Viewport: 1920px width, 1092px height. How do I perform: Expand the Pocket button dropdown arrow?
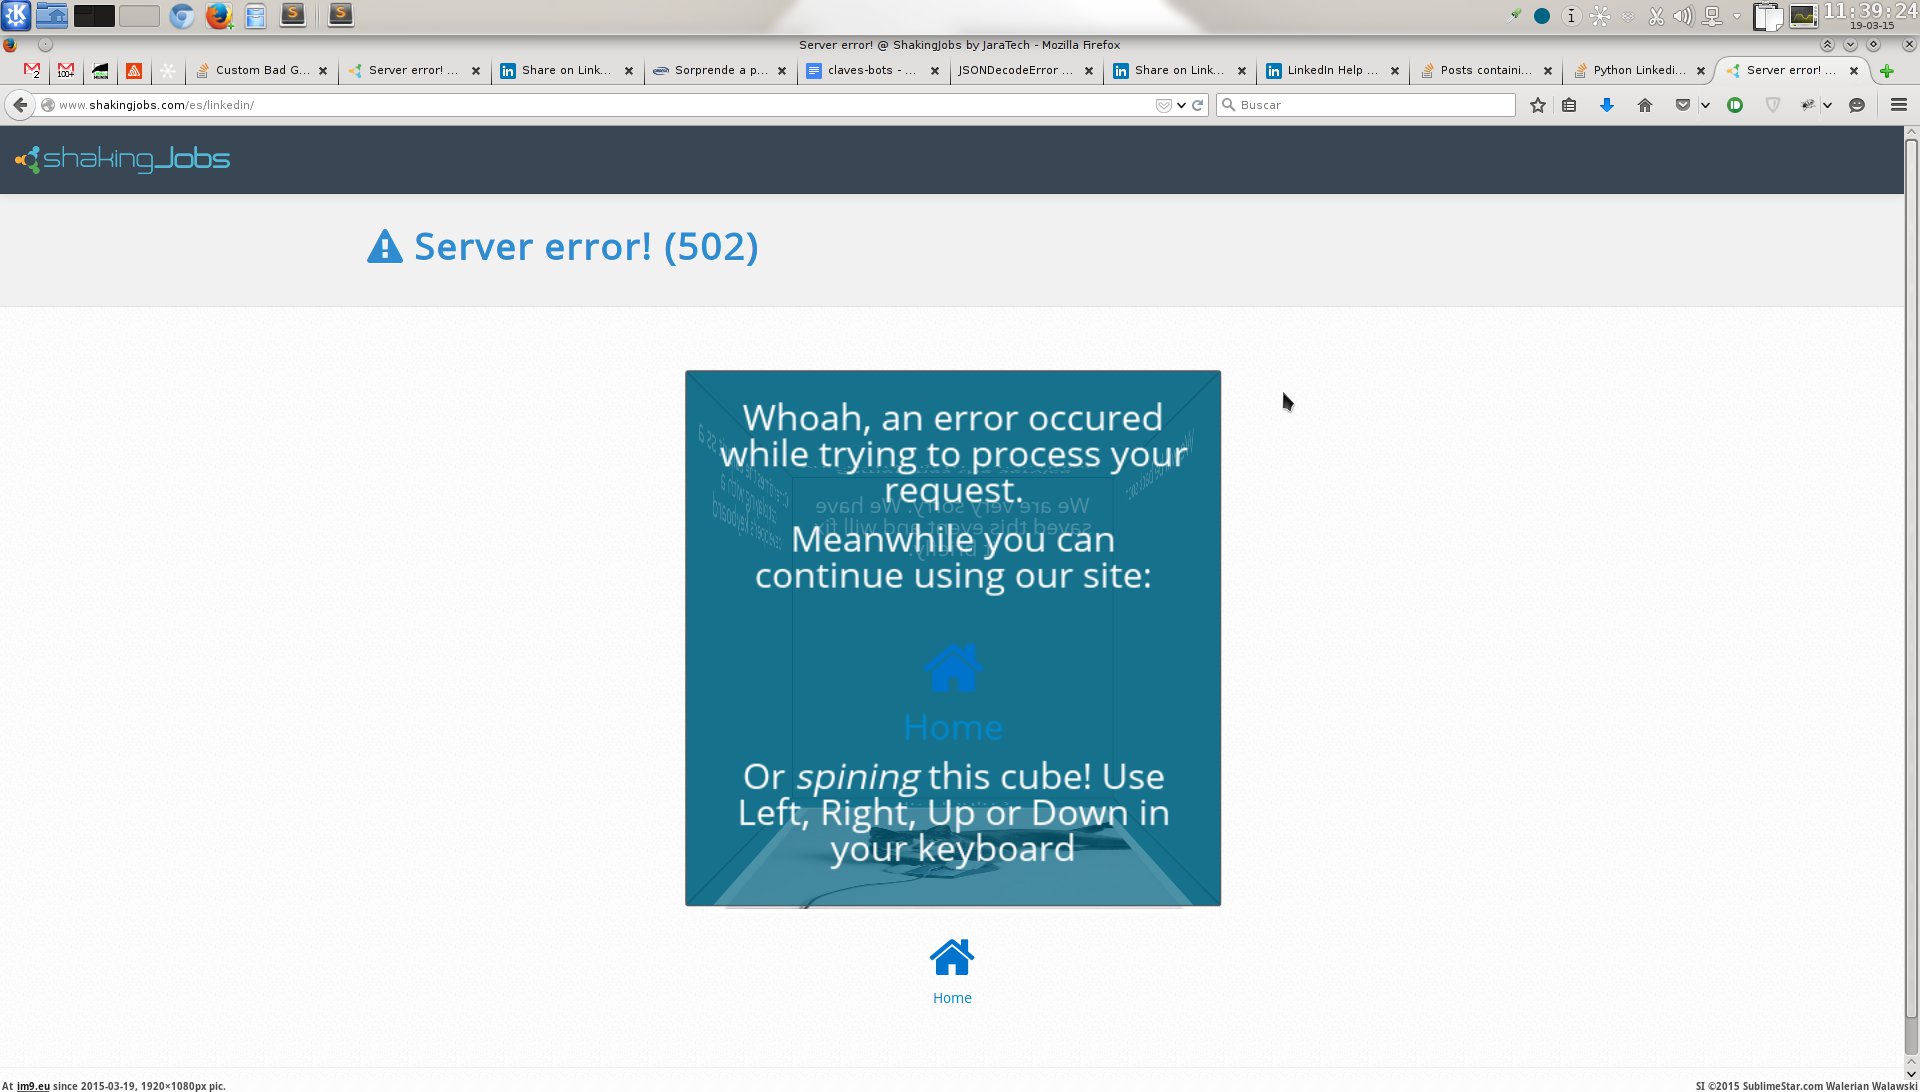click(x=1705, y=105)
